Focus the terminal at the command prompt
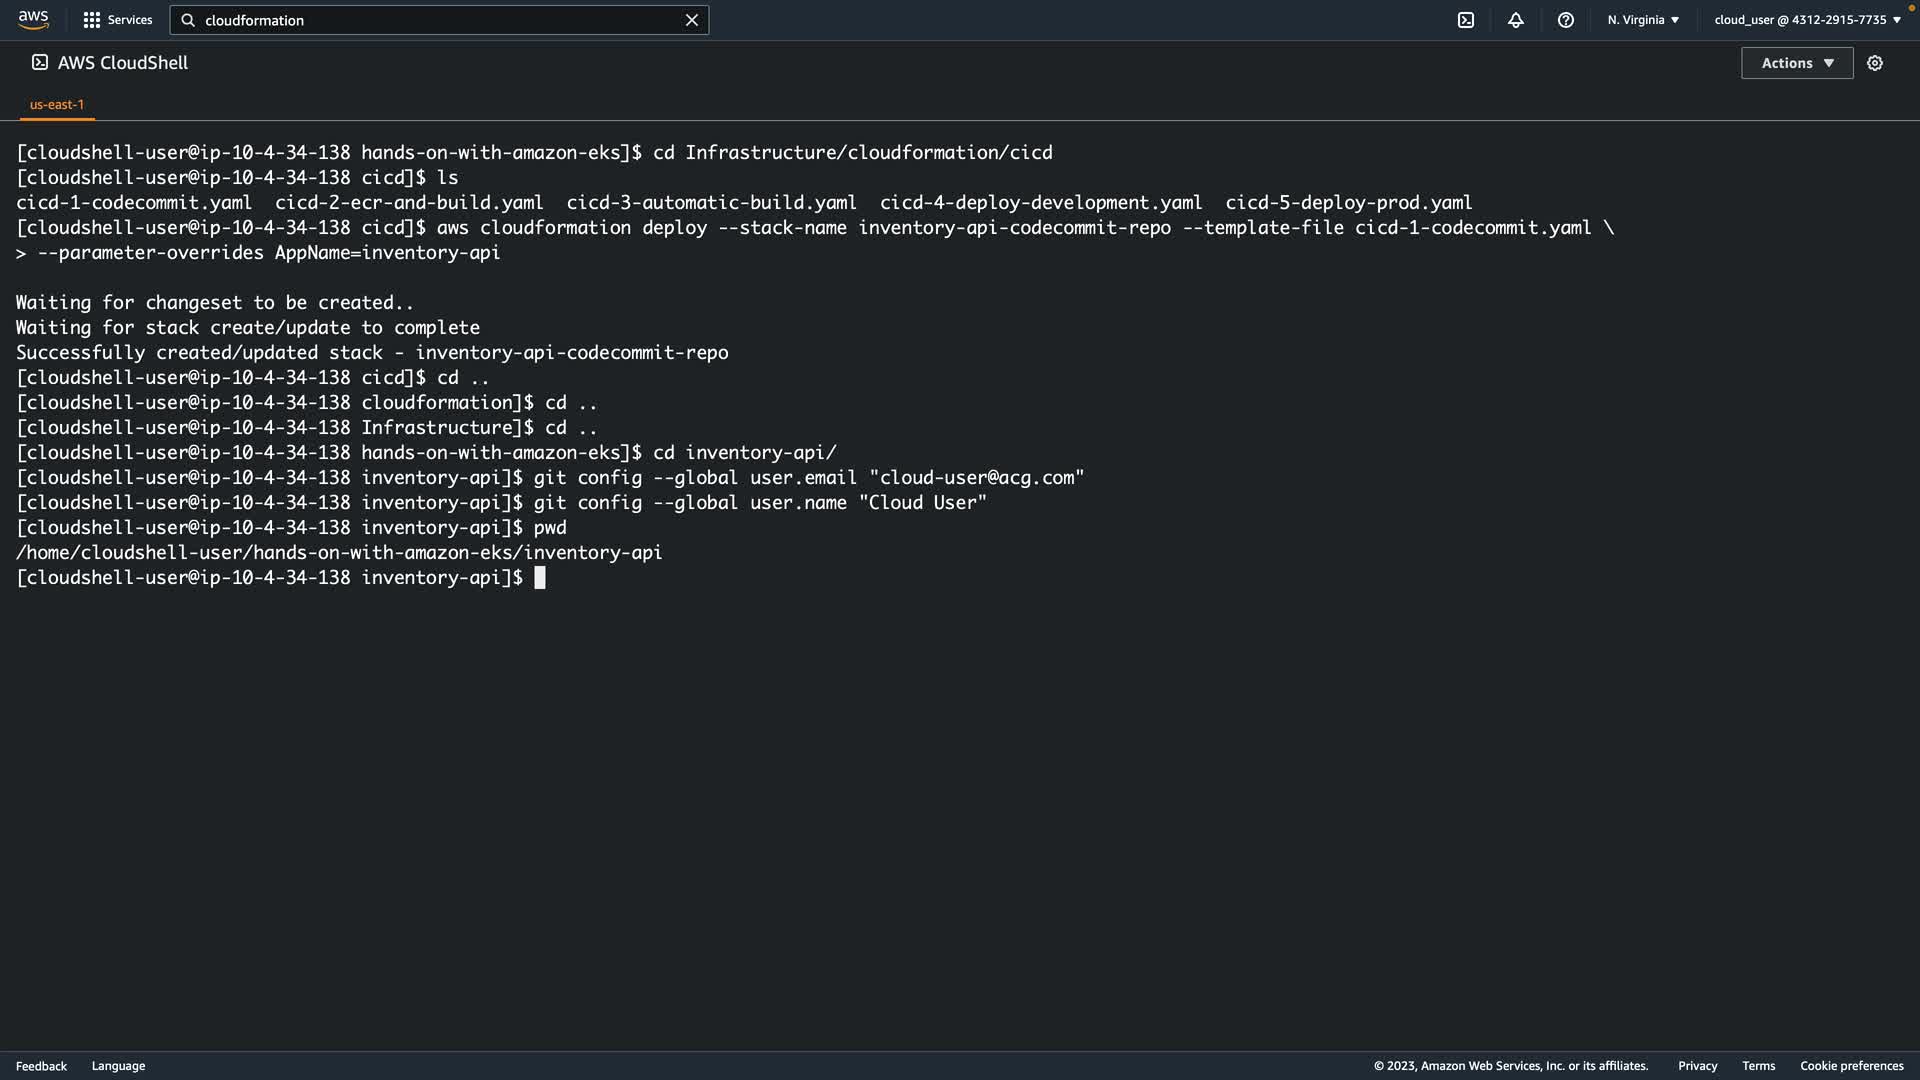The image size is (1920, 1080). pyautogui.click(x=540, y=578)
